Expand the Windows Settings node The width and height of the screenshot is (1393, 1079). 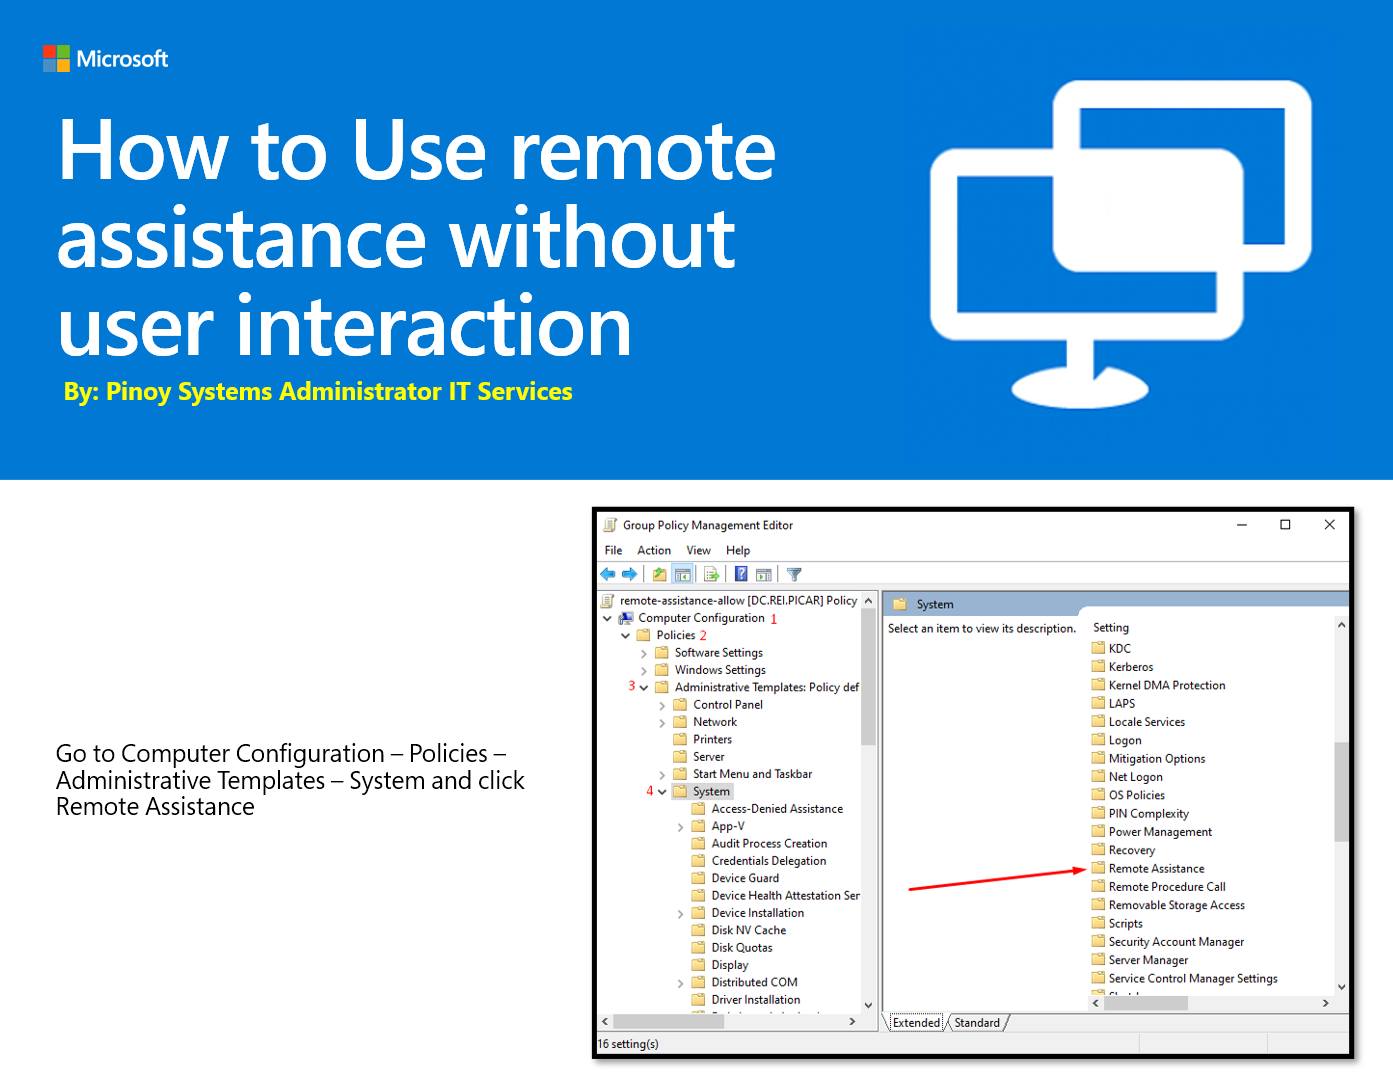click(x=644, y=670)
